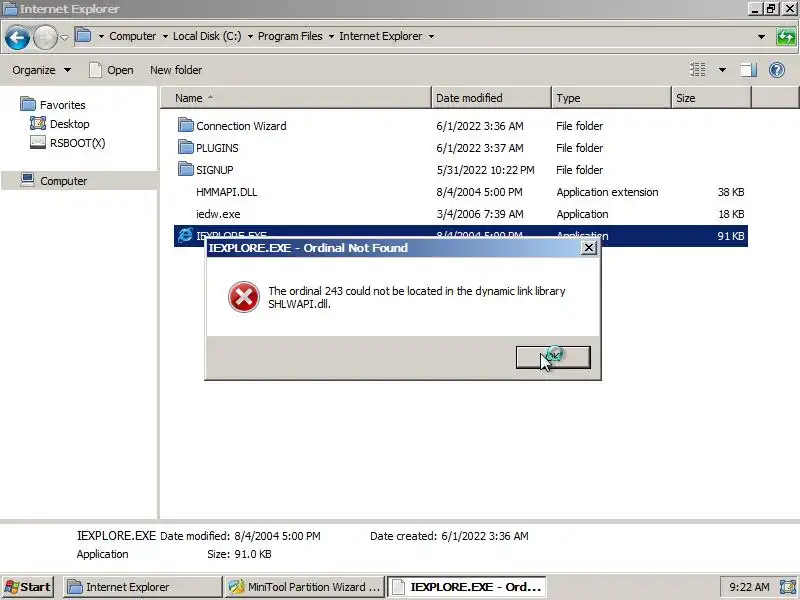Expand the arrow after Local Disk (C:)
The height and width of the screenshot is (600, 800).
pos(250,36)
